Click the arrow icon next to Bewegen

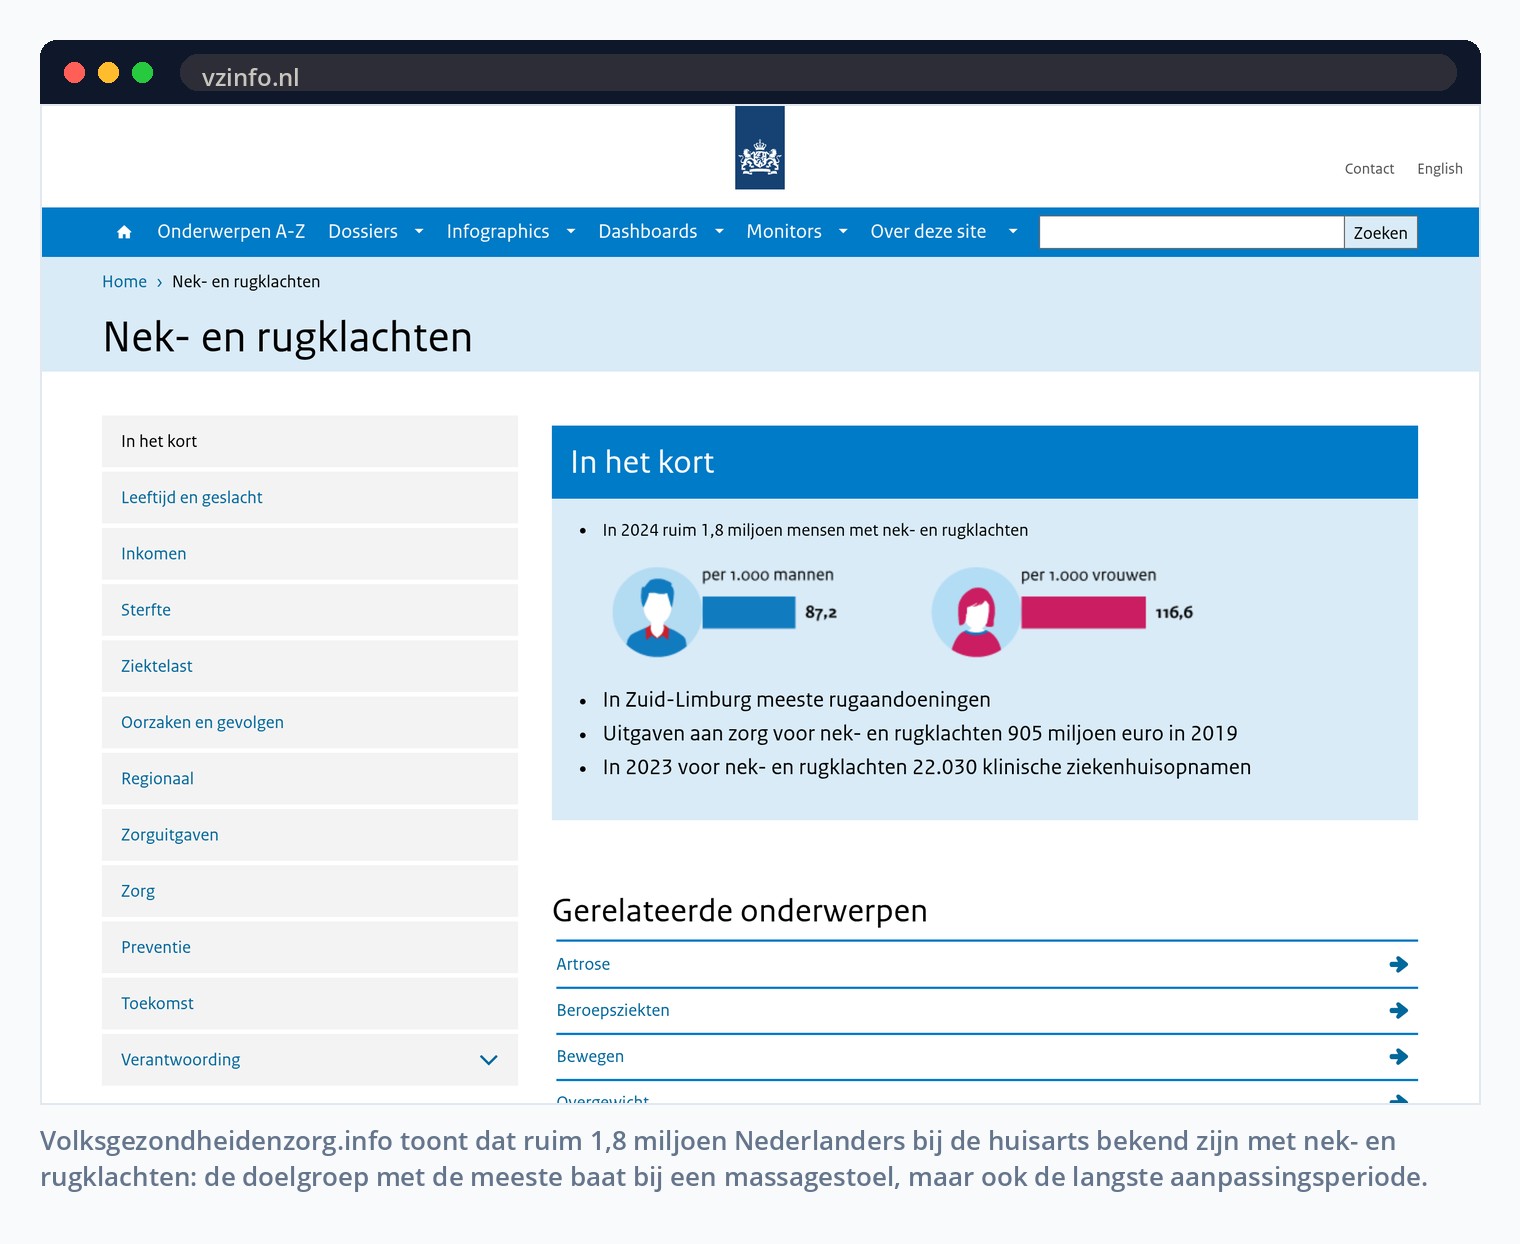[x=1398, y=1056]
